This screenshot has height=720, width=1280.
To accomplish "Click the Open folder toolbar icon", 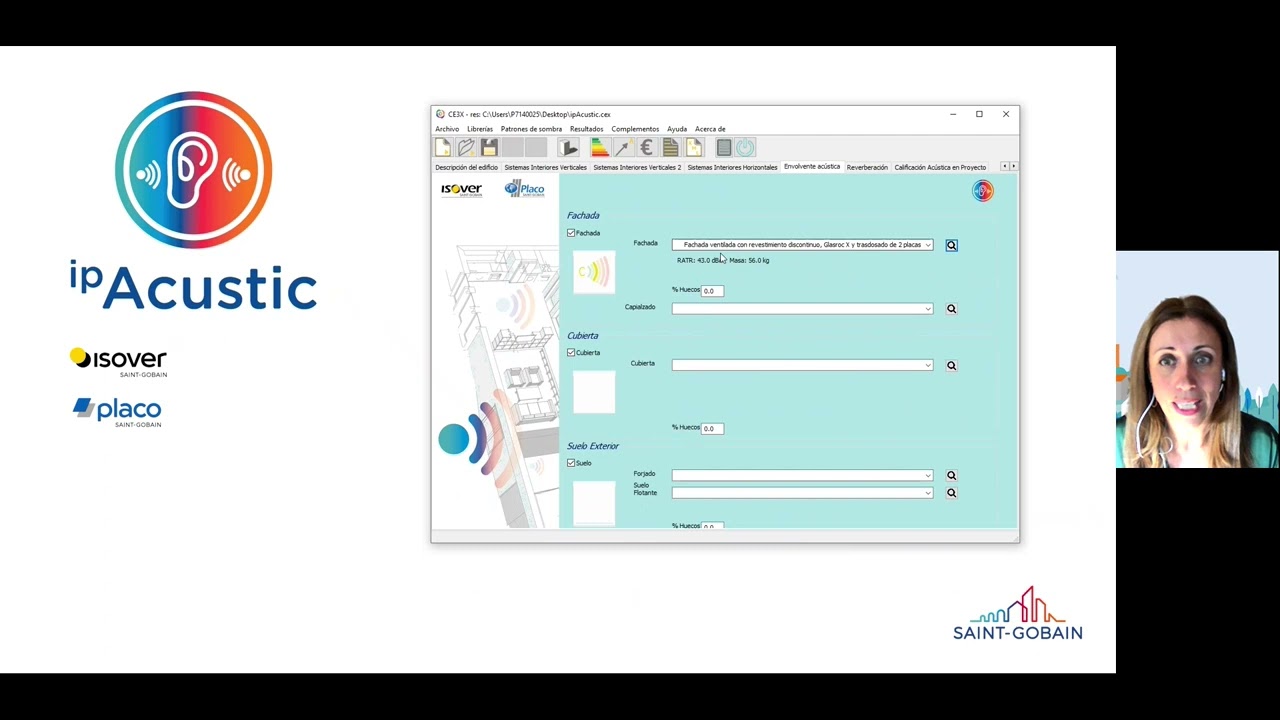I will tap(466, 148).
